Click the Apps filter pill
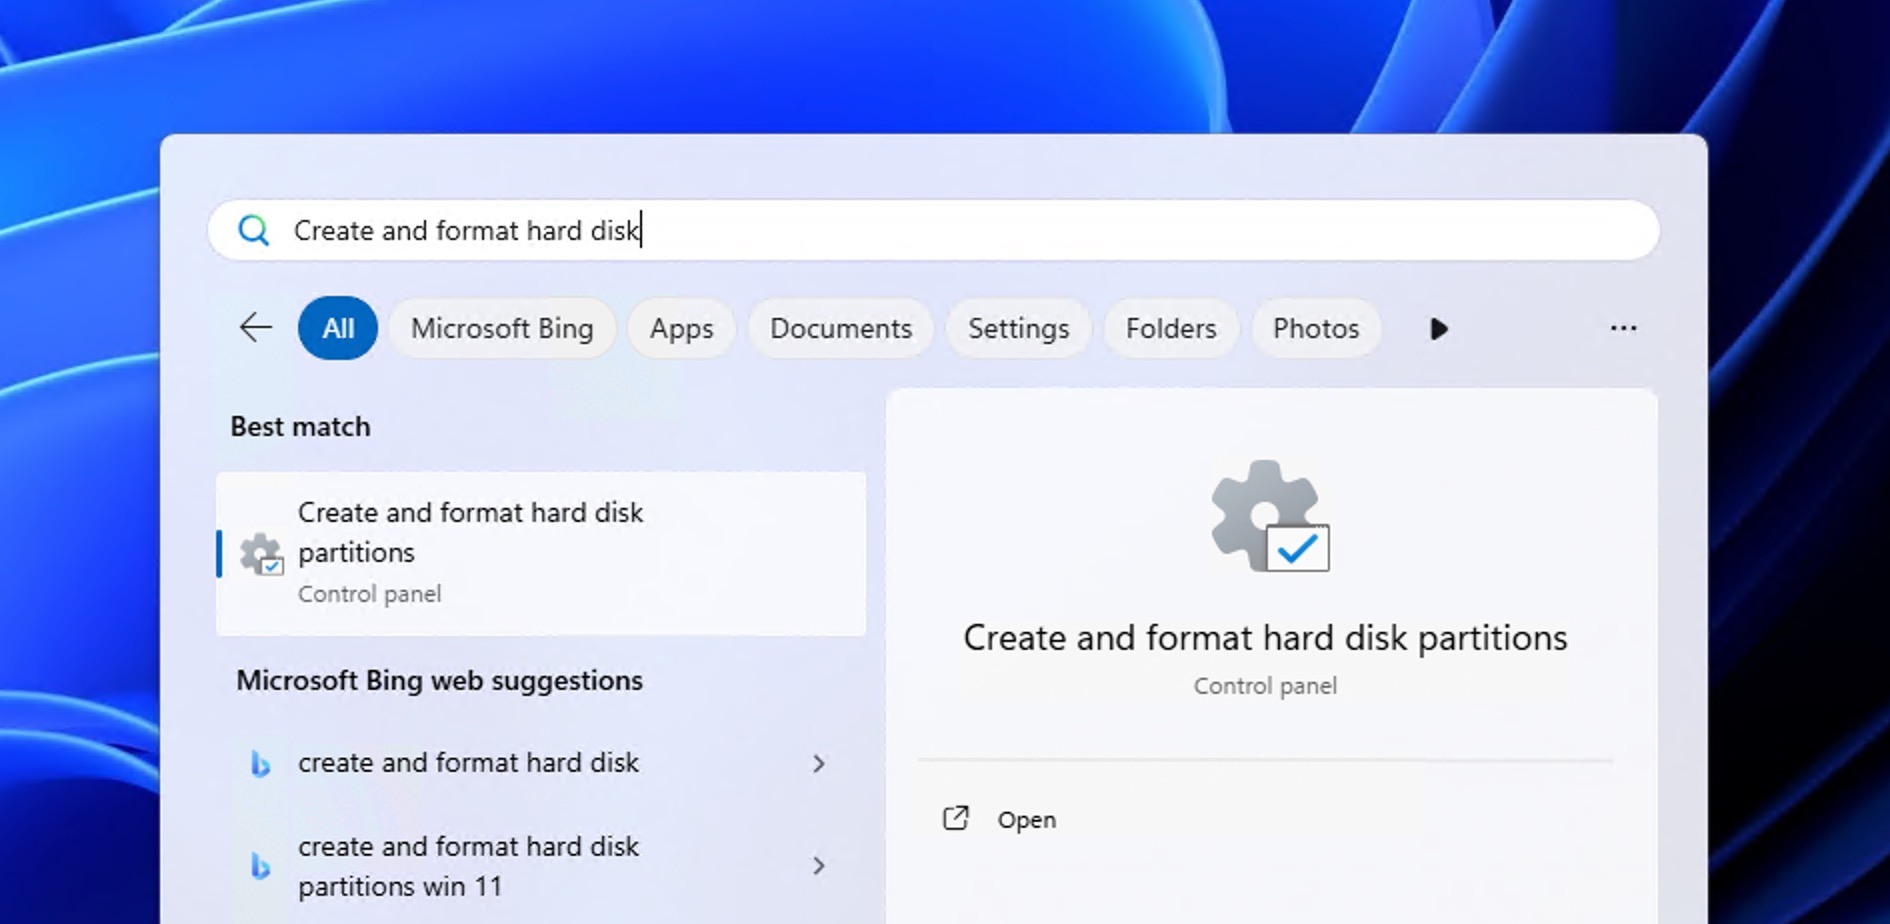 click(x=681, y=328)
